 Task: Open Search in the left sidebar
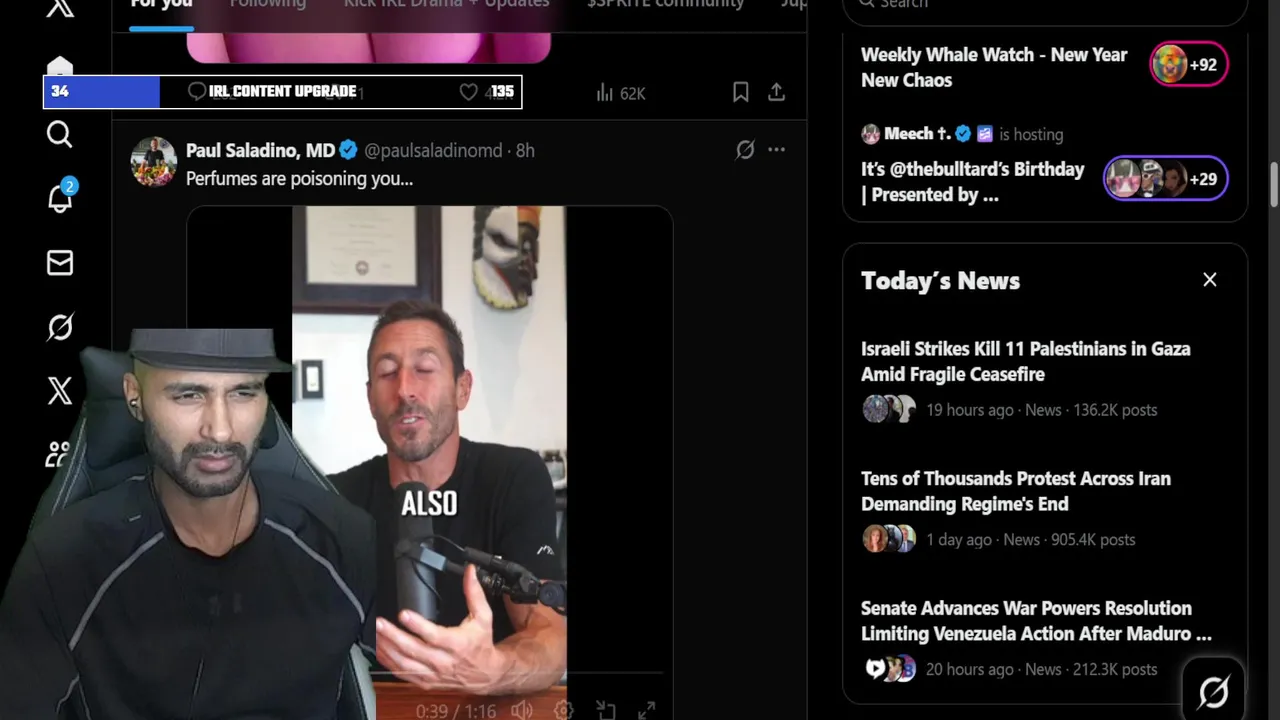(60, 134)
